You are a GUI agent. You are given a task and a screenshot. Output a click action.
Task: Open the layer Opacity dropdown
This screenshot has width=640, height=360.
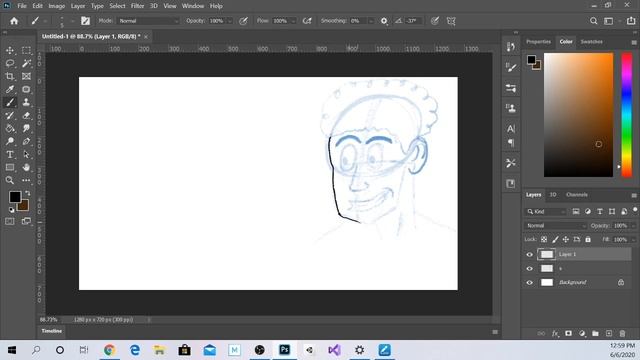coord(633,226)
